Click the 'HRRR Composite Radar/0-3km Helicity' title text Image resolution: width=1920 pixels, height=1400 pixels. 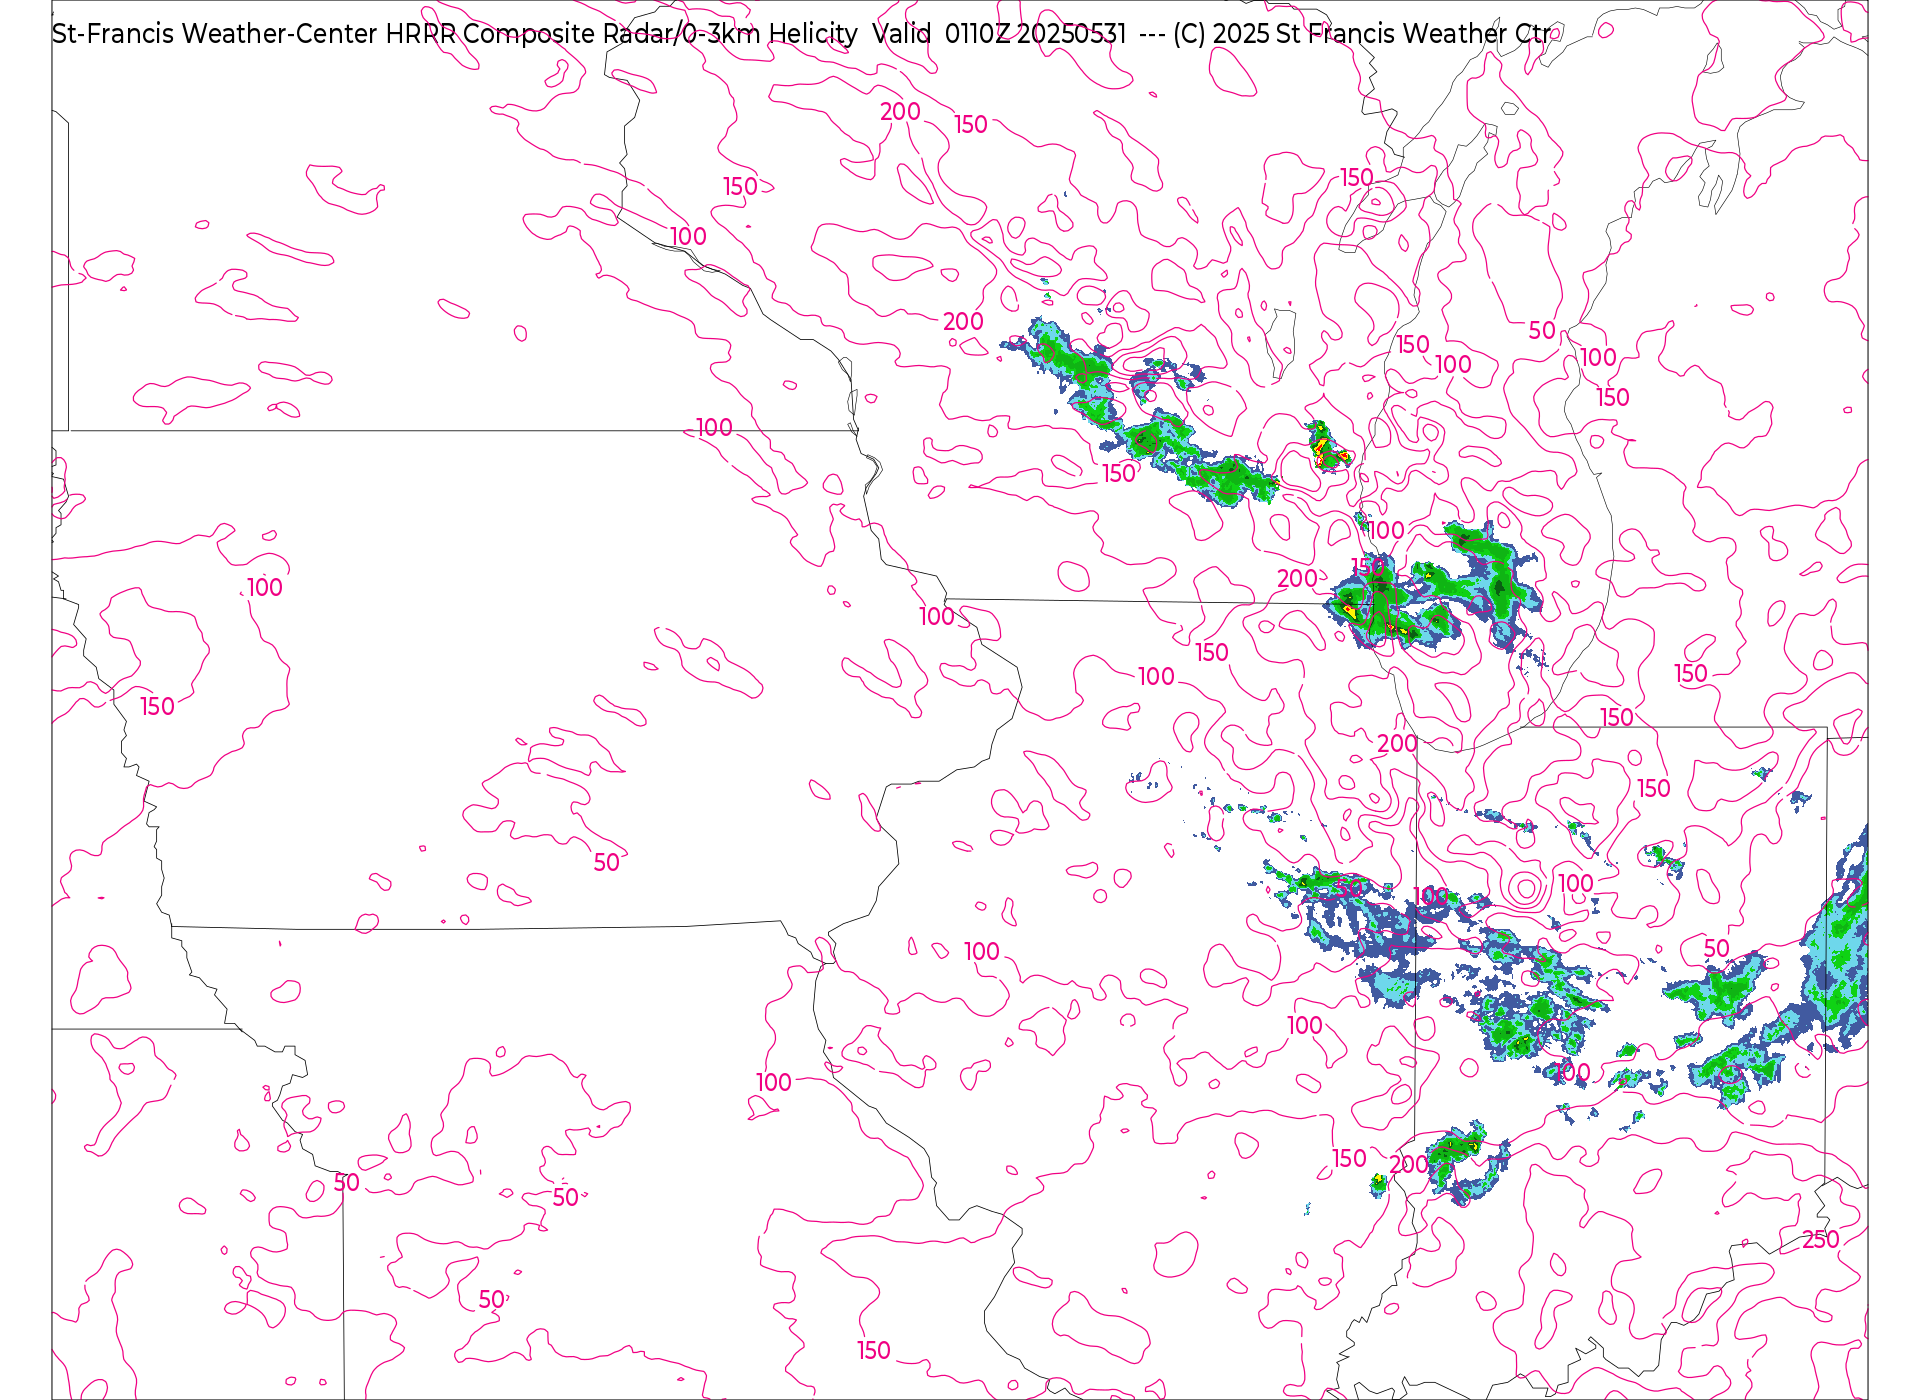click(x=621, y=34)
